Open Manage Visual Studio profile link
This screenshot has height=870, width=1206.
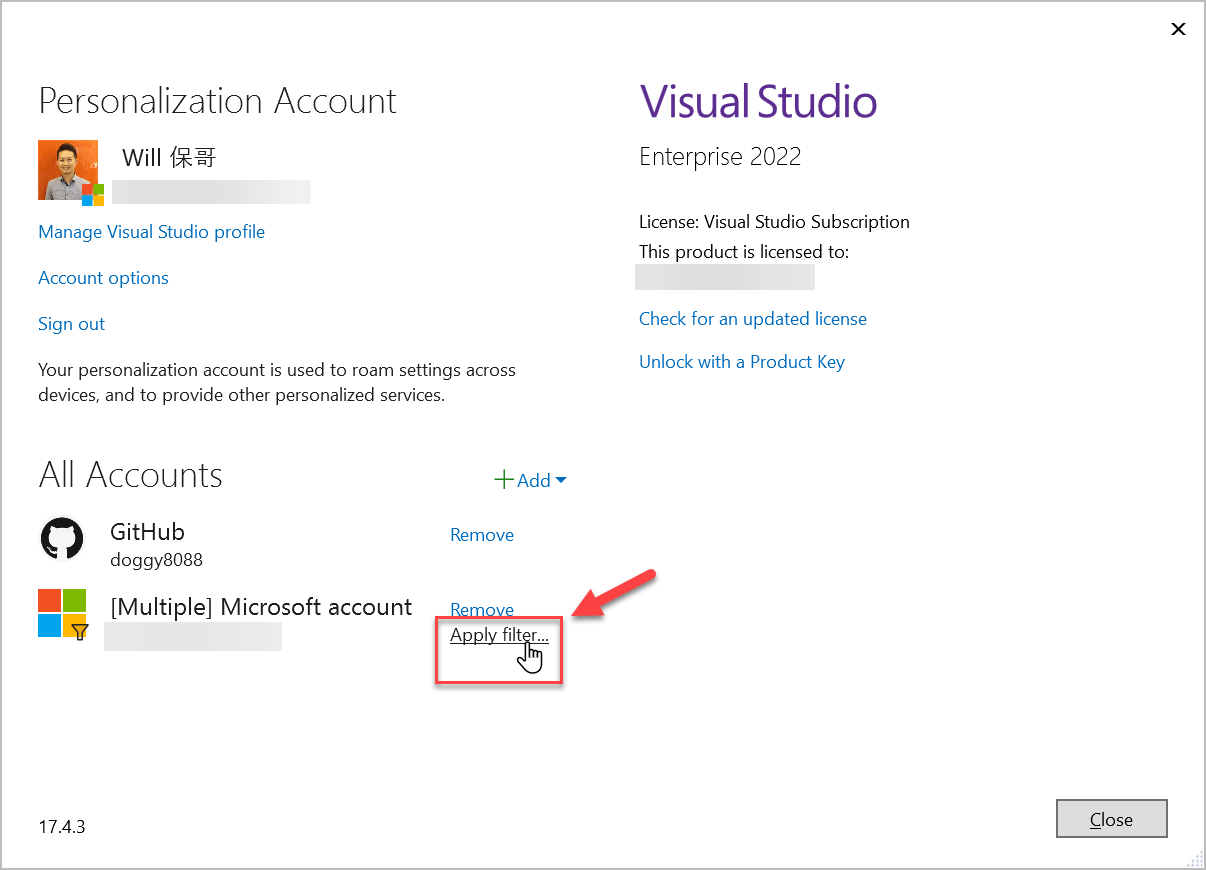[152, 232]
